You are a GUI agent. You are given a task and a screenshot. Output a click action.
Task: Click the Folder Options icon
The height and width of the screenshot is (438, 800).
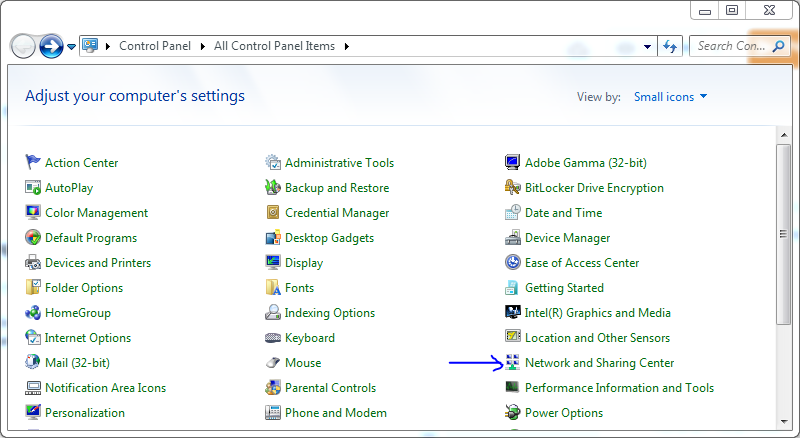33,287
